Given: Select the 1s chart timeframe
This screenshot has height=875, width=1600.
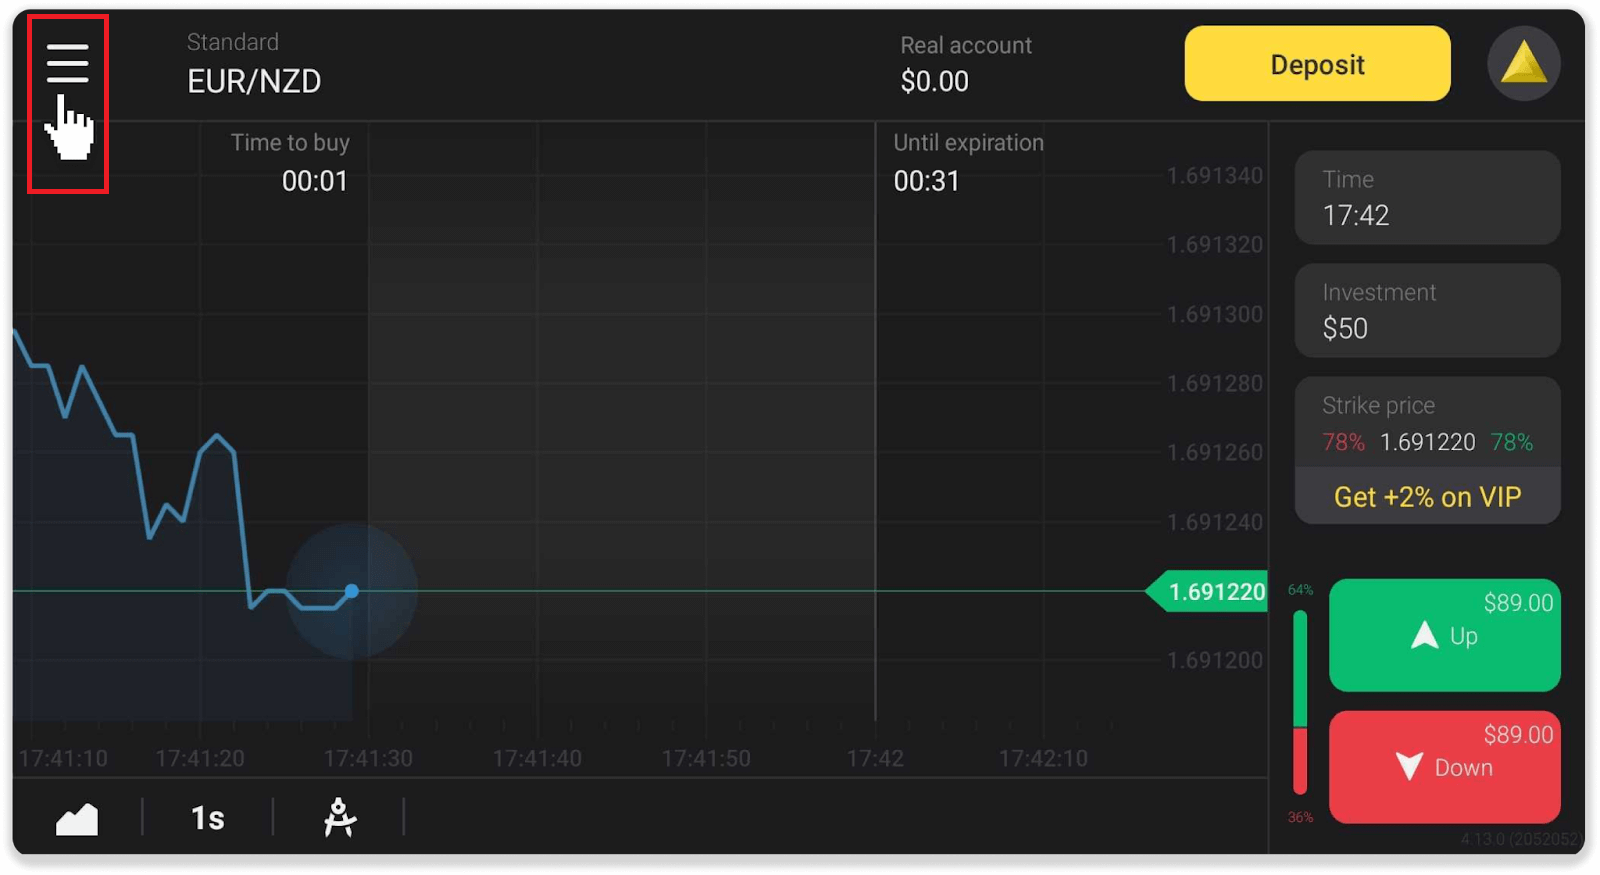Looking at the screenshot, I should point(207,818).
